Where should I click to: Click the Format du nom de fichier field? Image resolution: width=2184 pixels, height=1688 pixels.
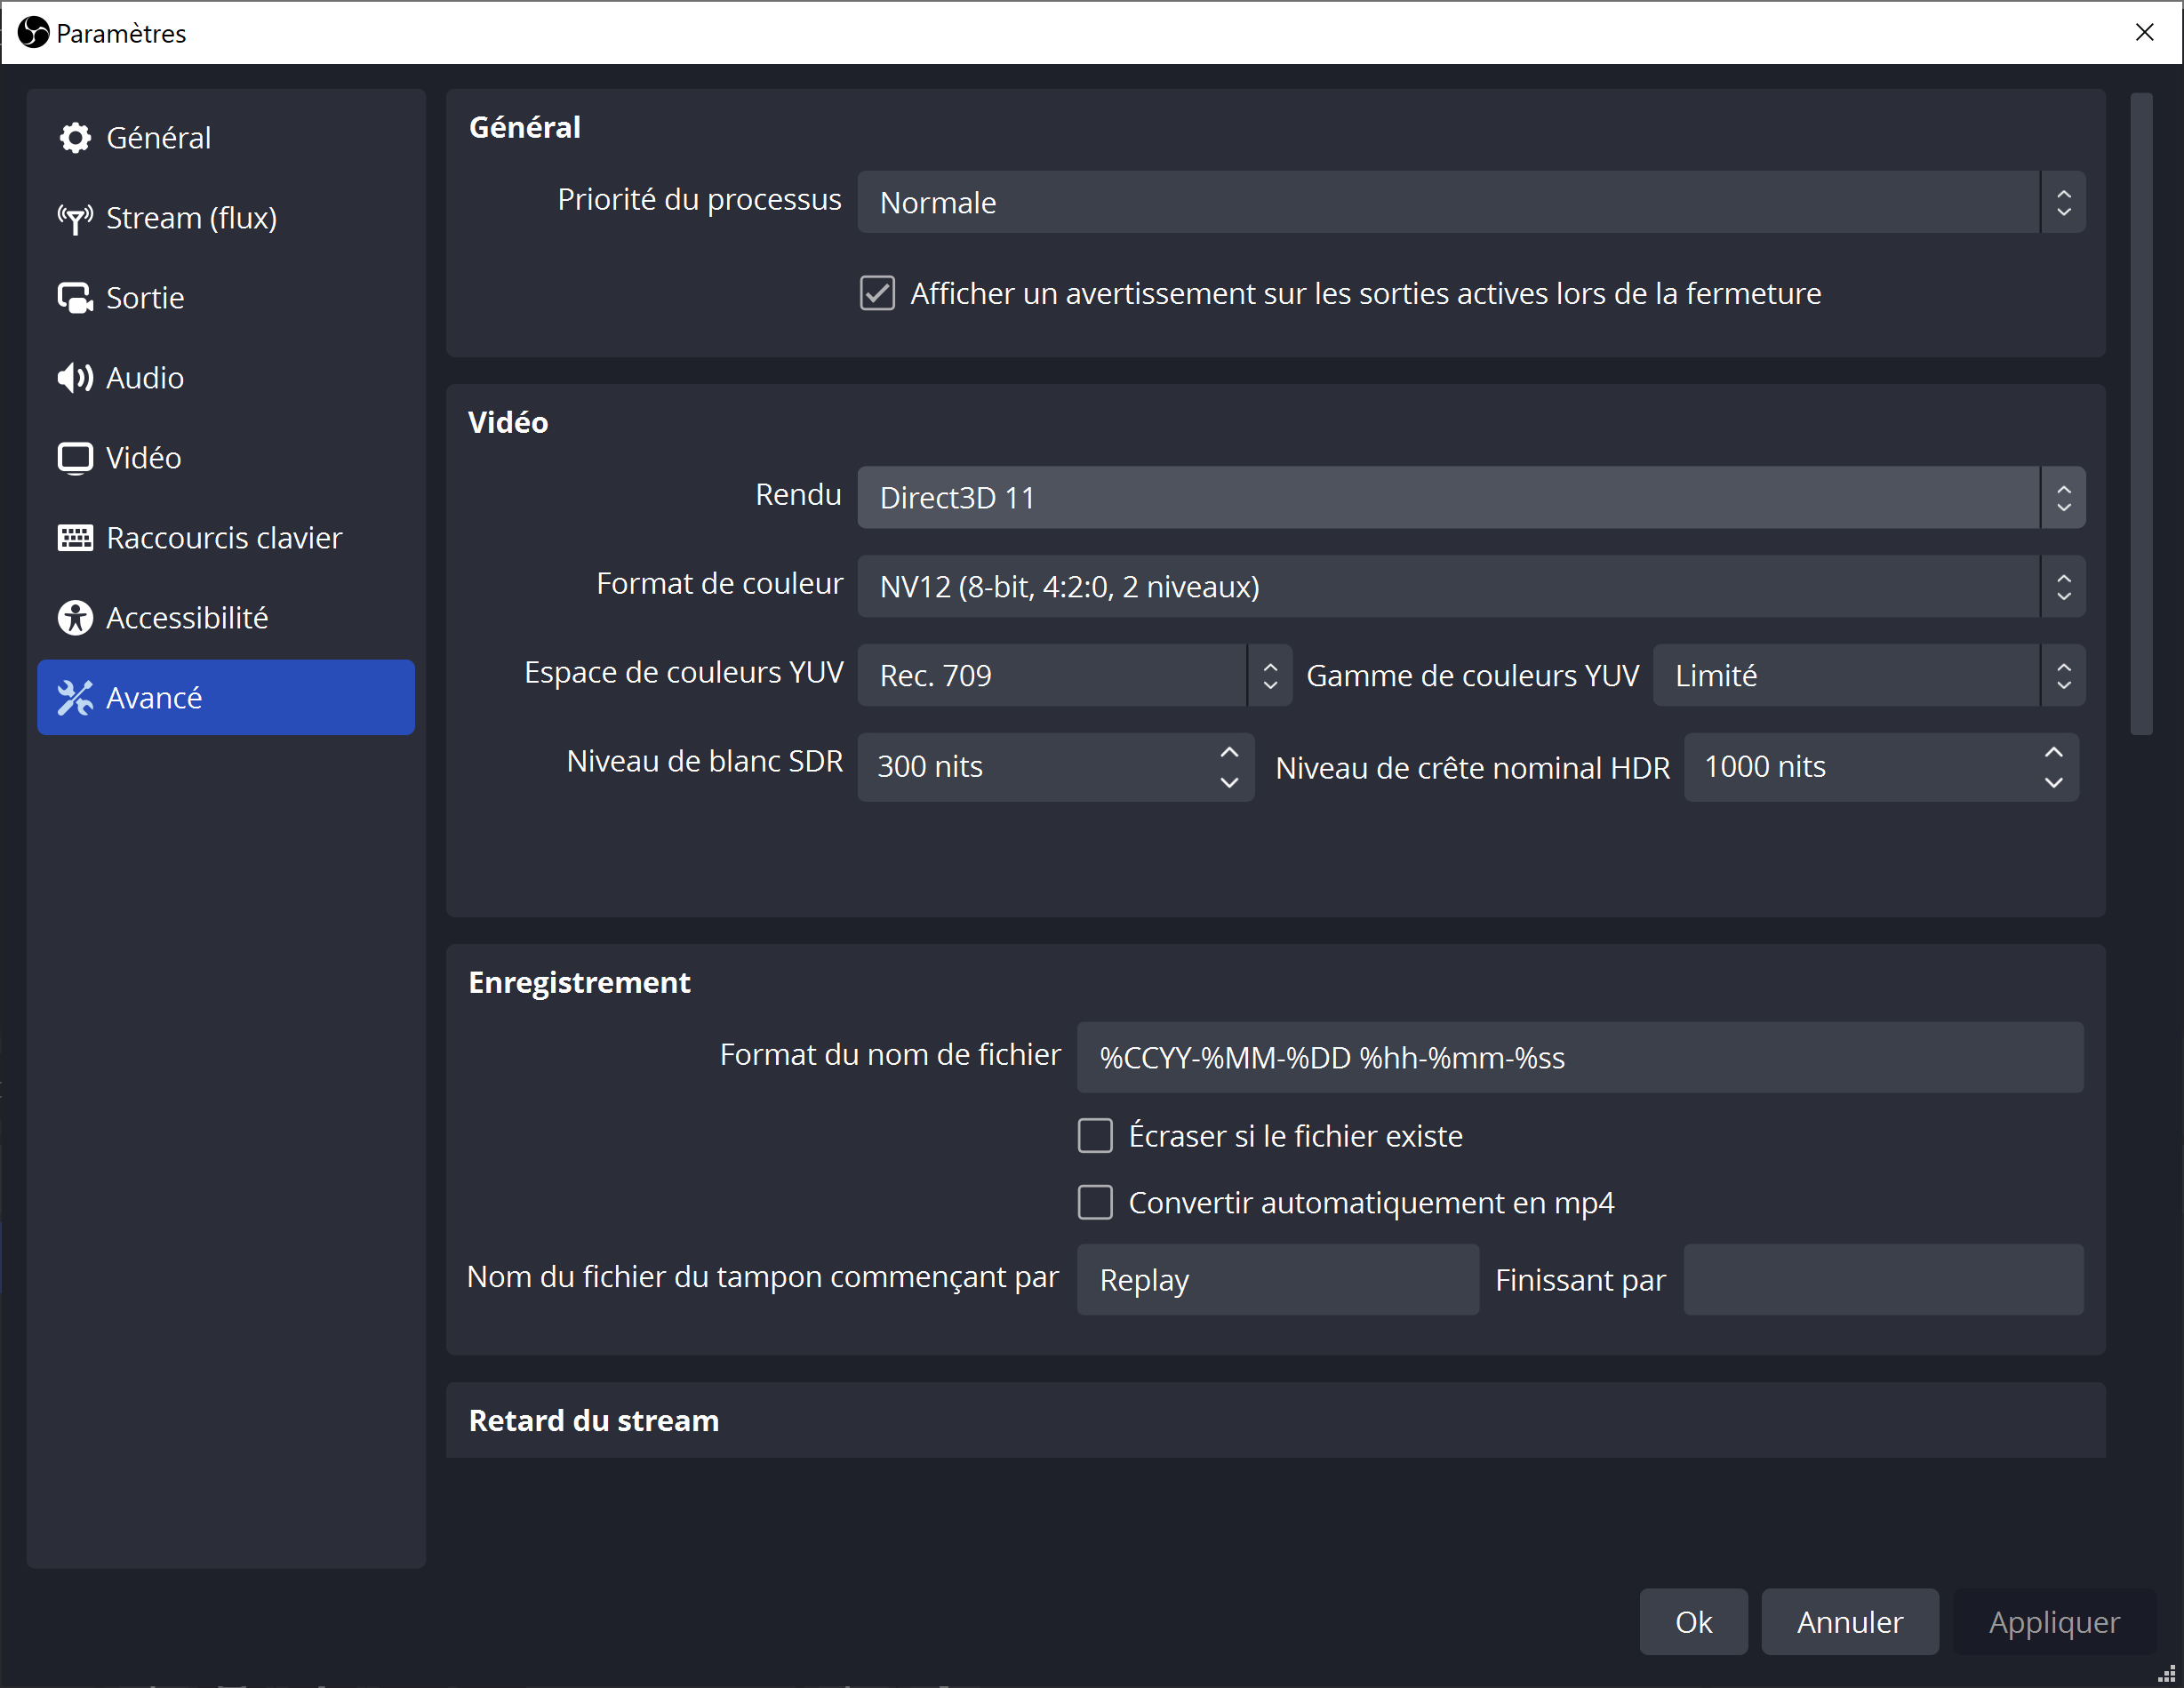pyautogui.click(x=1580, y=1058)
